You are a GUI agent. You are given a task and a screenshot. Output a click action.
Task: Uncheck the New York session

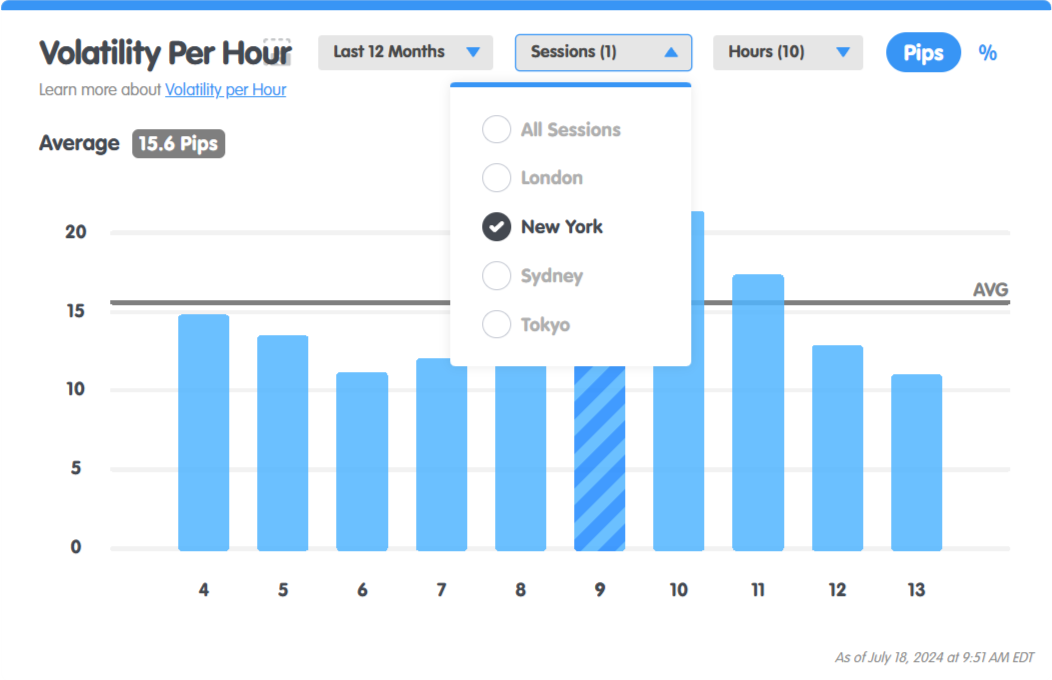tap(542, 227)
